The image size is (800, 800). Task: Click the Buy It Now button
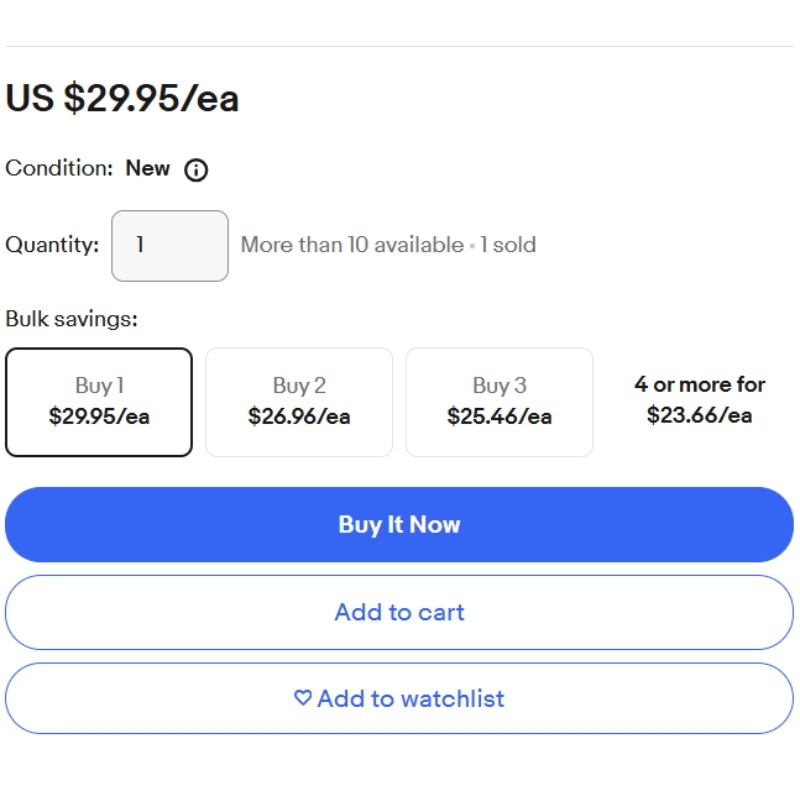point(399,524)
